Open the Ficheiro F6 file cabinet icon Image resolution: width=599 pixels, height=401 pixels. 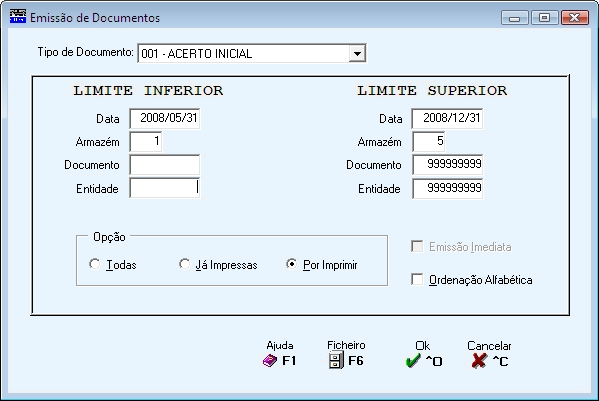tap(336, 361)
